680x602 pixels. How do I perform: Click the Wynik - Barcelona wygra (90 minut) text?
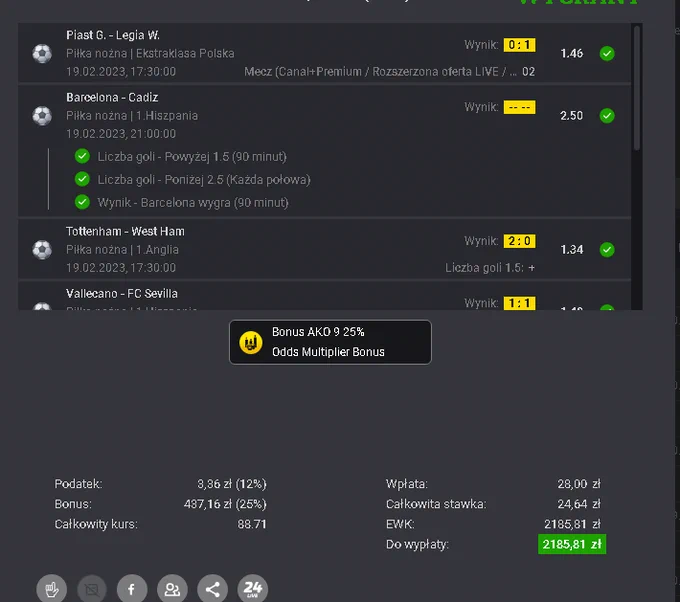193,203
